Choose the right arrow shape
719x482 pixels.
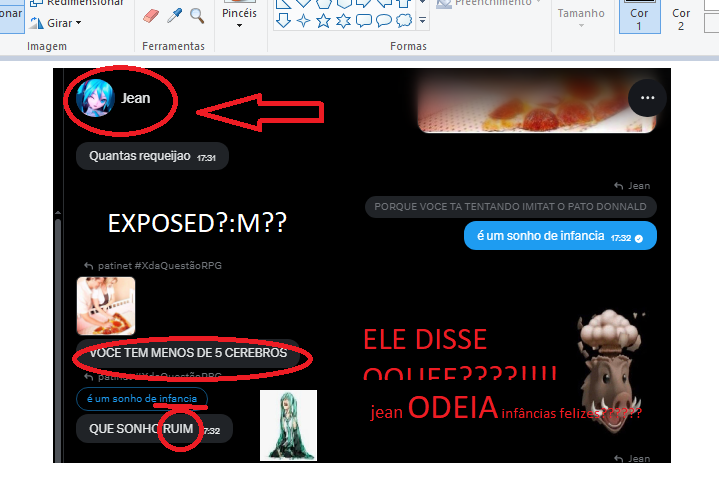364,4
